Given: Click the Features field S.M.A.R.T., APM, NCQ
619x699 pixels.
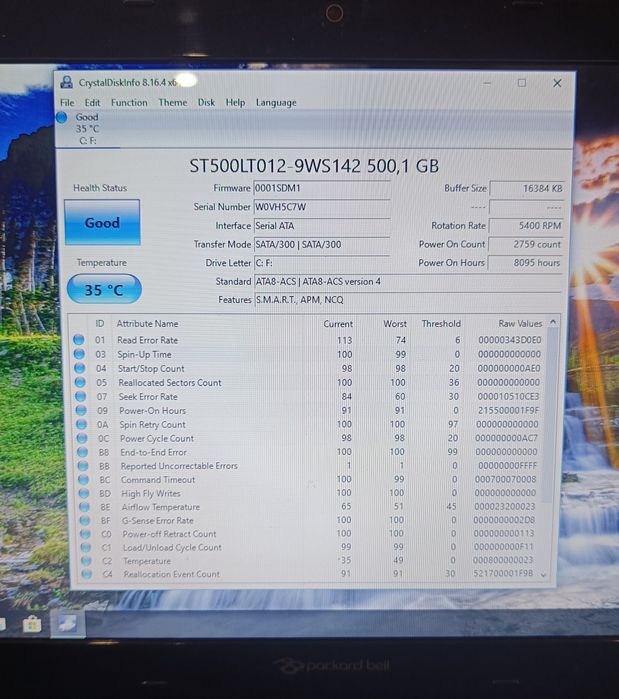Looking at the screenshot, I should (407, 300).
